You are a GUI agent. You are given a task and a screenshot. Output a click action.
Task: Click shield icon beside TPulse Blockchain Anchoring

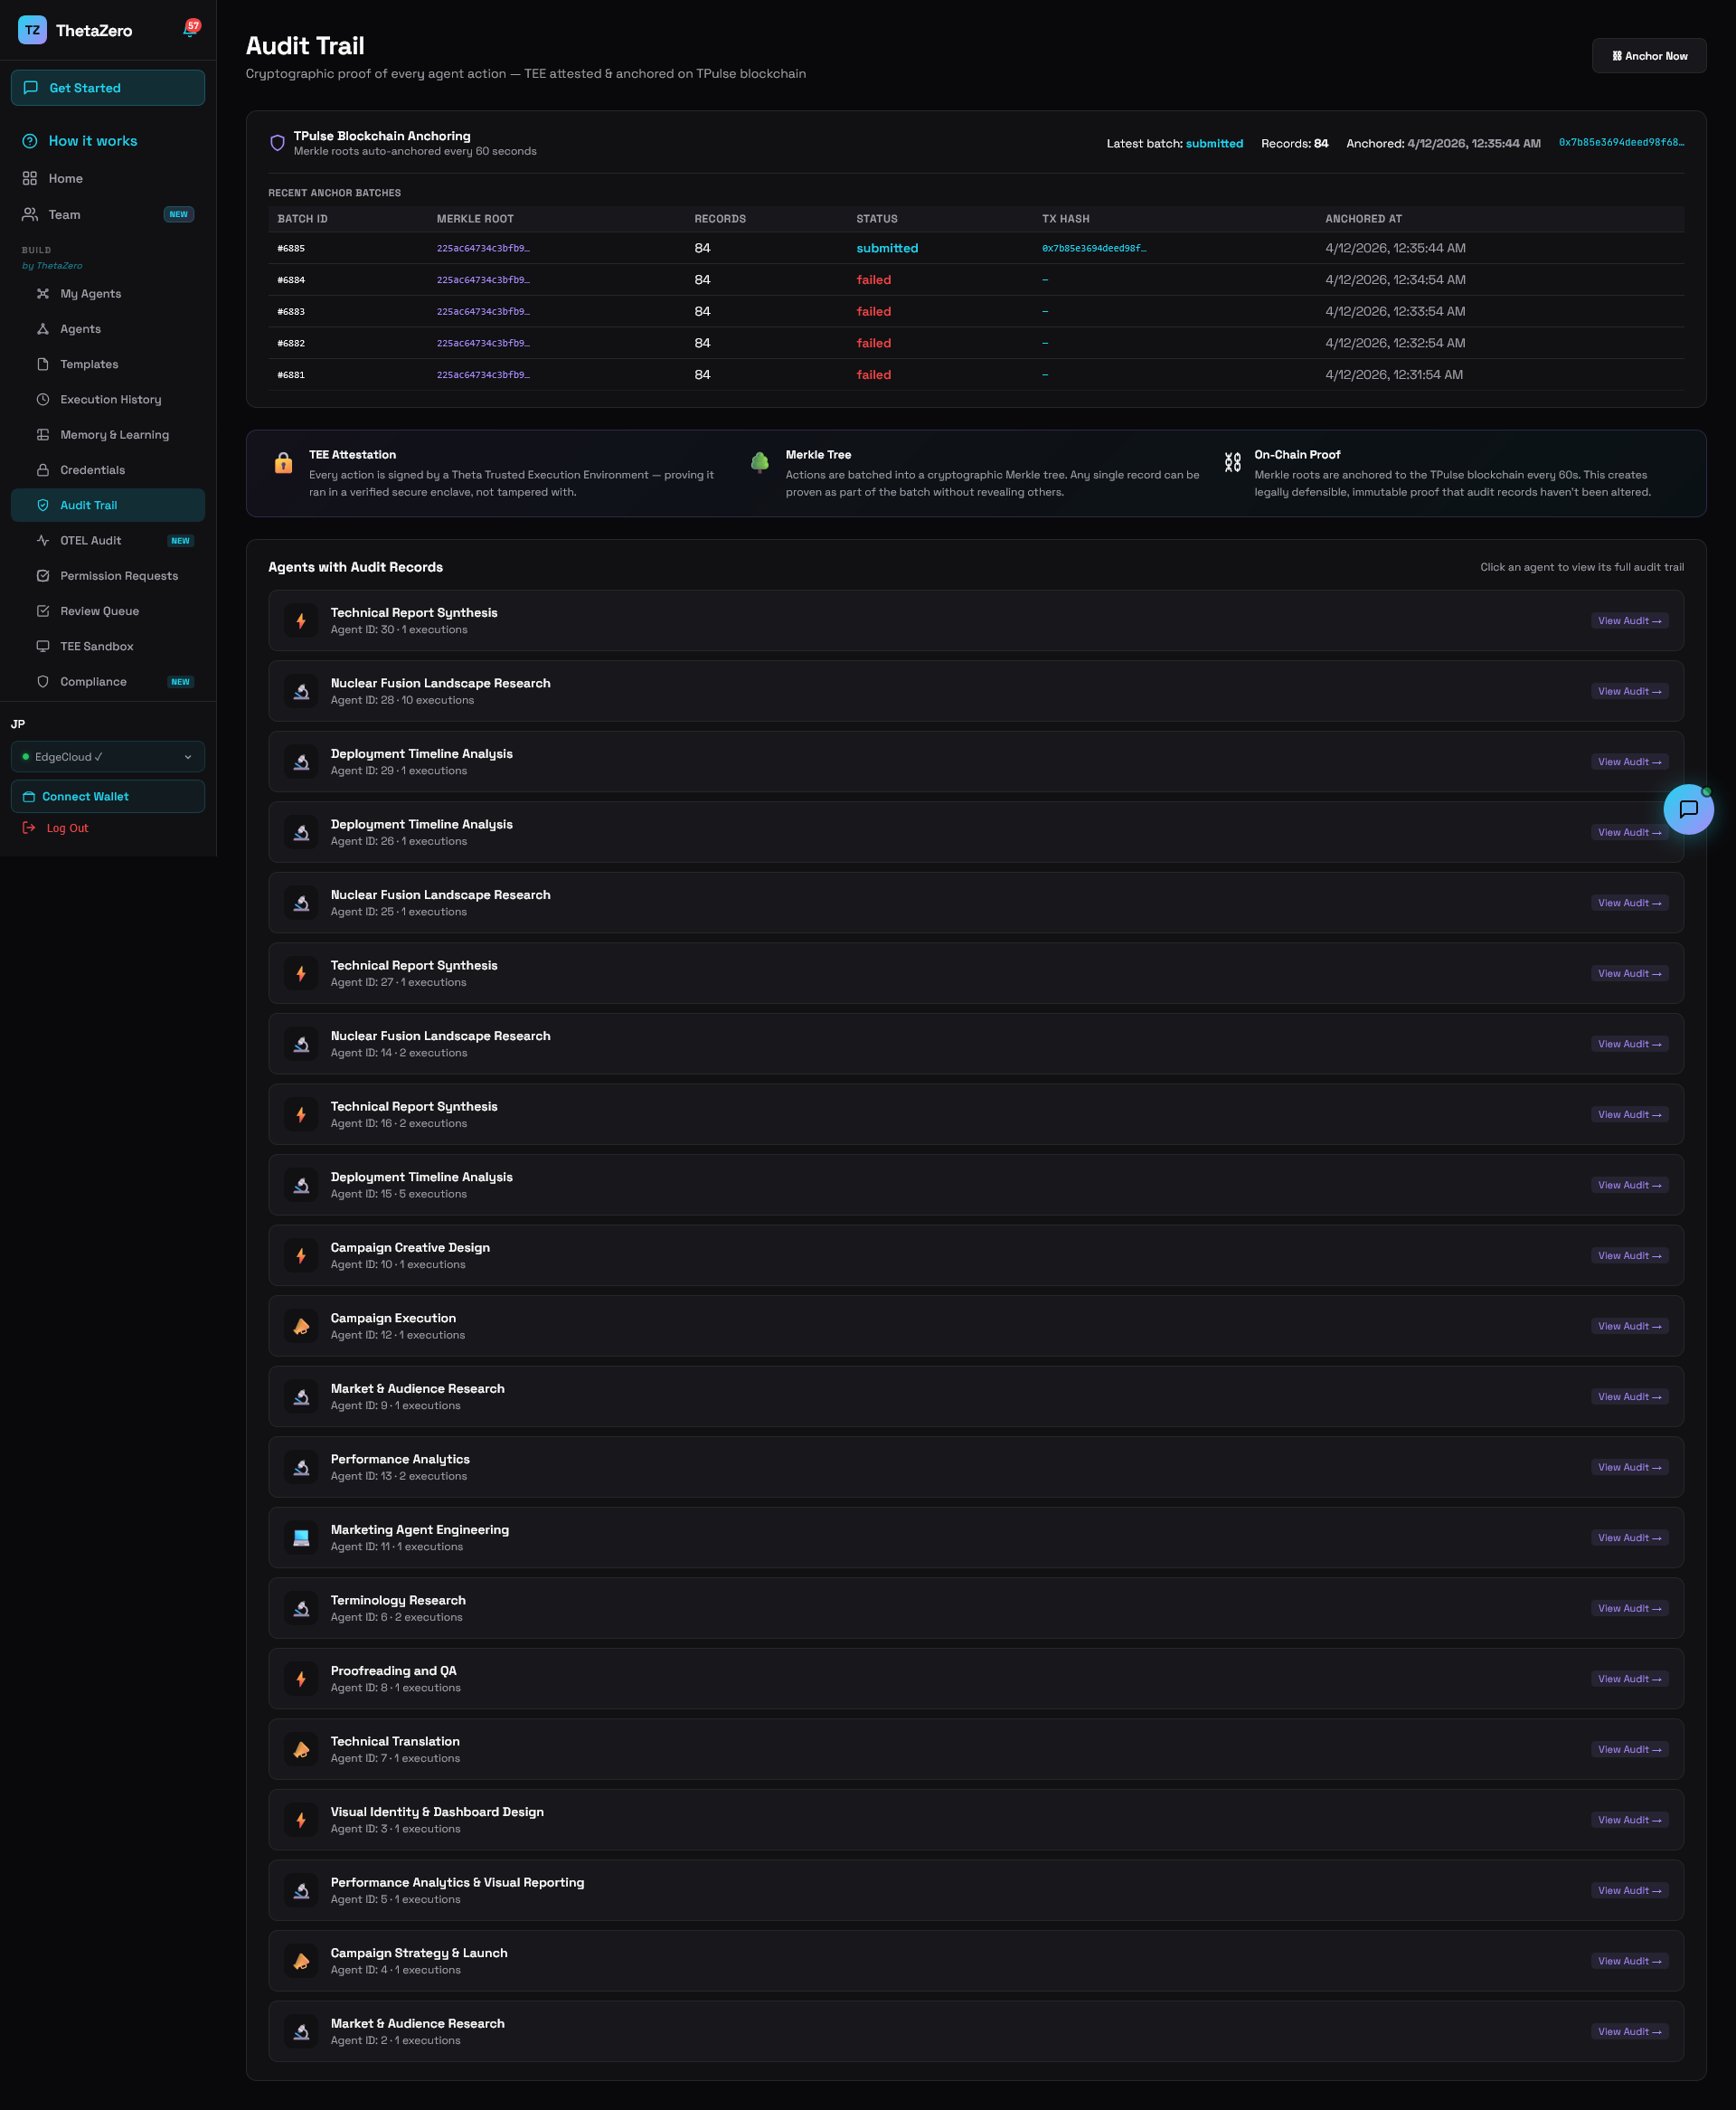click(x=278, y=143)
